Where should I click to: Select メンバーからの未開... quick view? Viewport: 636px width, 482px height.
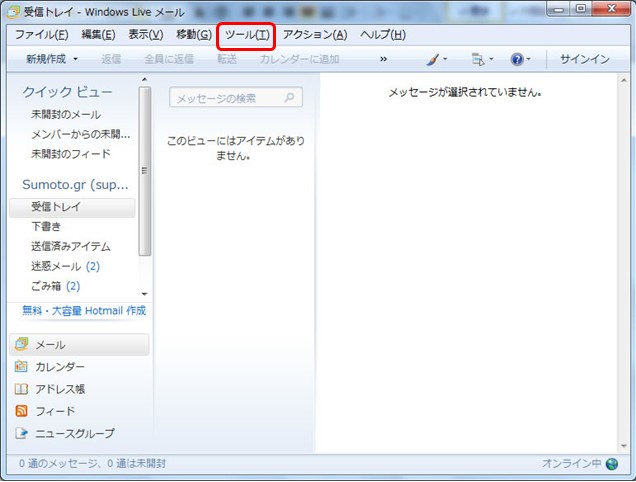pyautogui.click(x=81, y=134)
